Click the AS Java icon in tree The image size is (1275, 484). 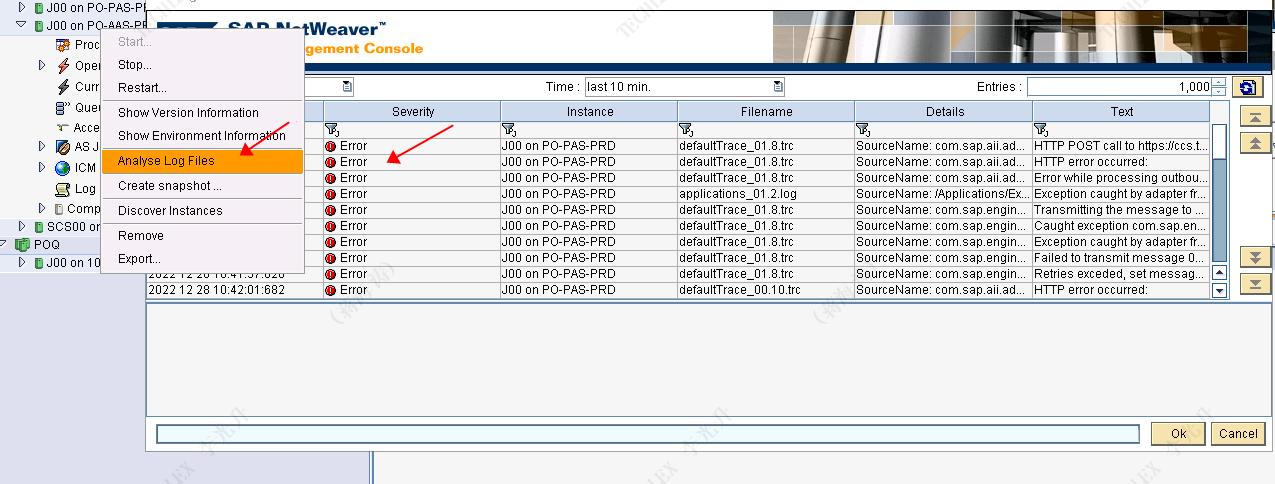coord(62,147)
